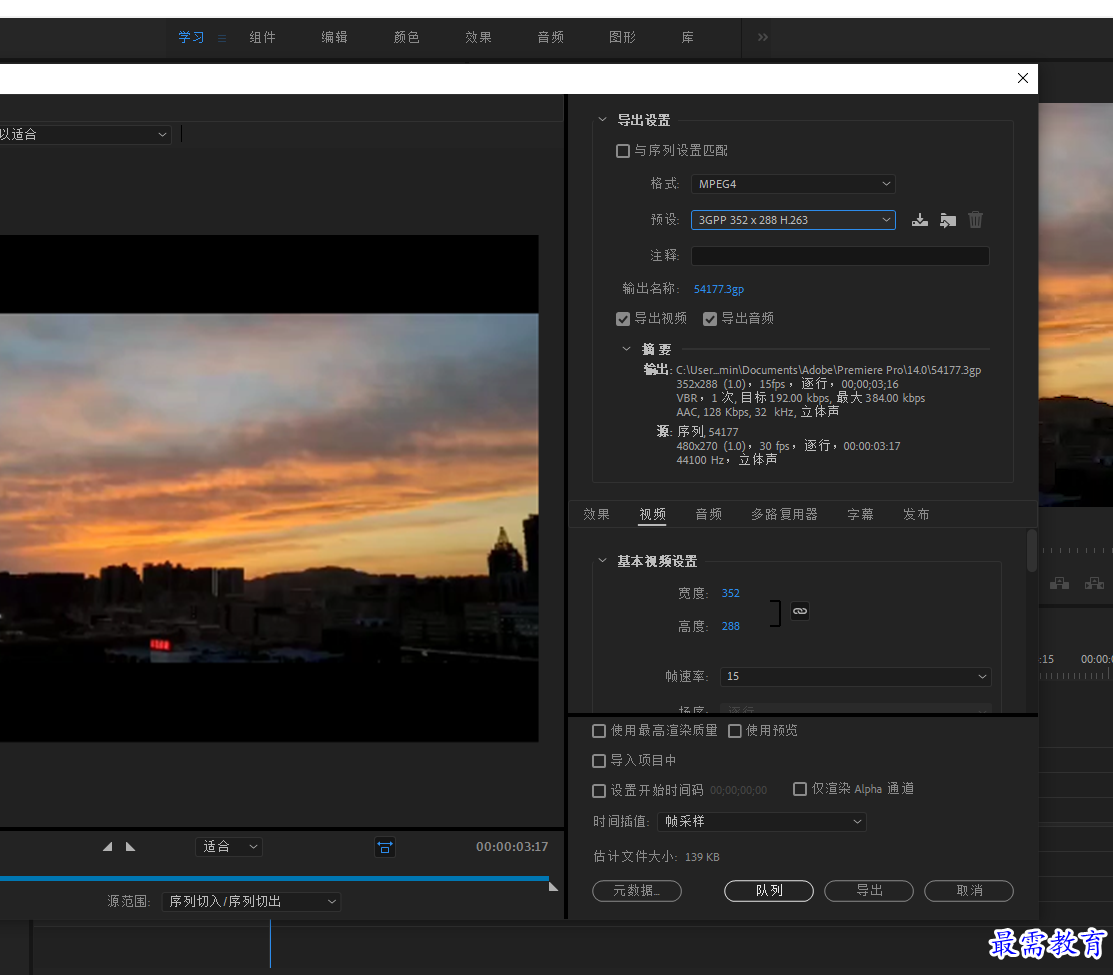Switch to the 多路复用器 tab
This screenshot has width=1113, height=975.
784,514
